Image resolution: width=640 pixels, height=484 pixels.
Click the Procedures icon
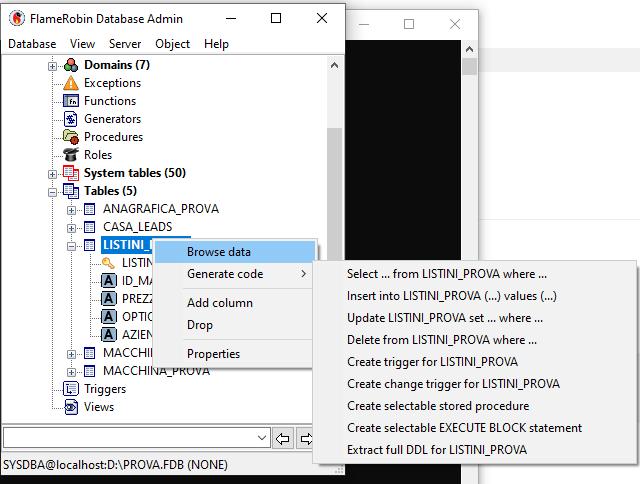click(71, 137)
